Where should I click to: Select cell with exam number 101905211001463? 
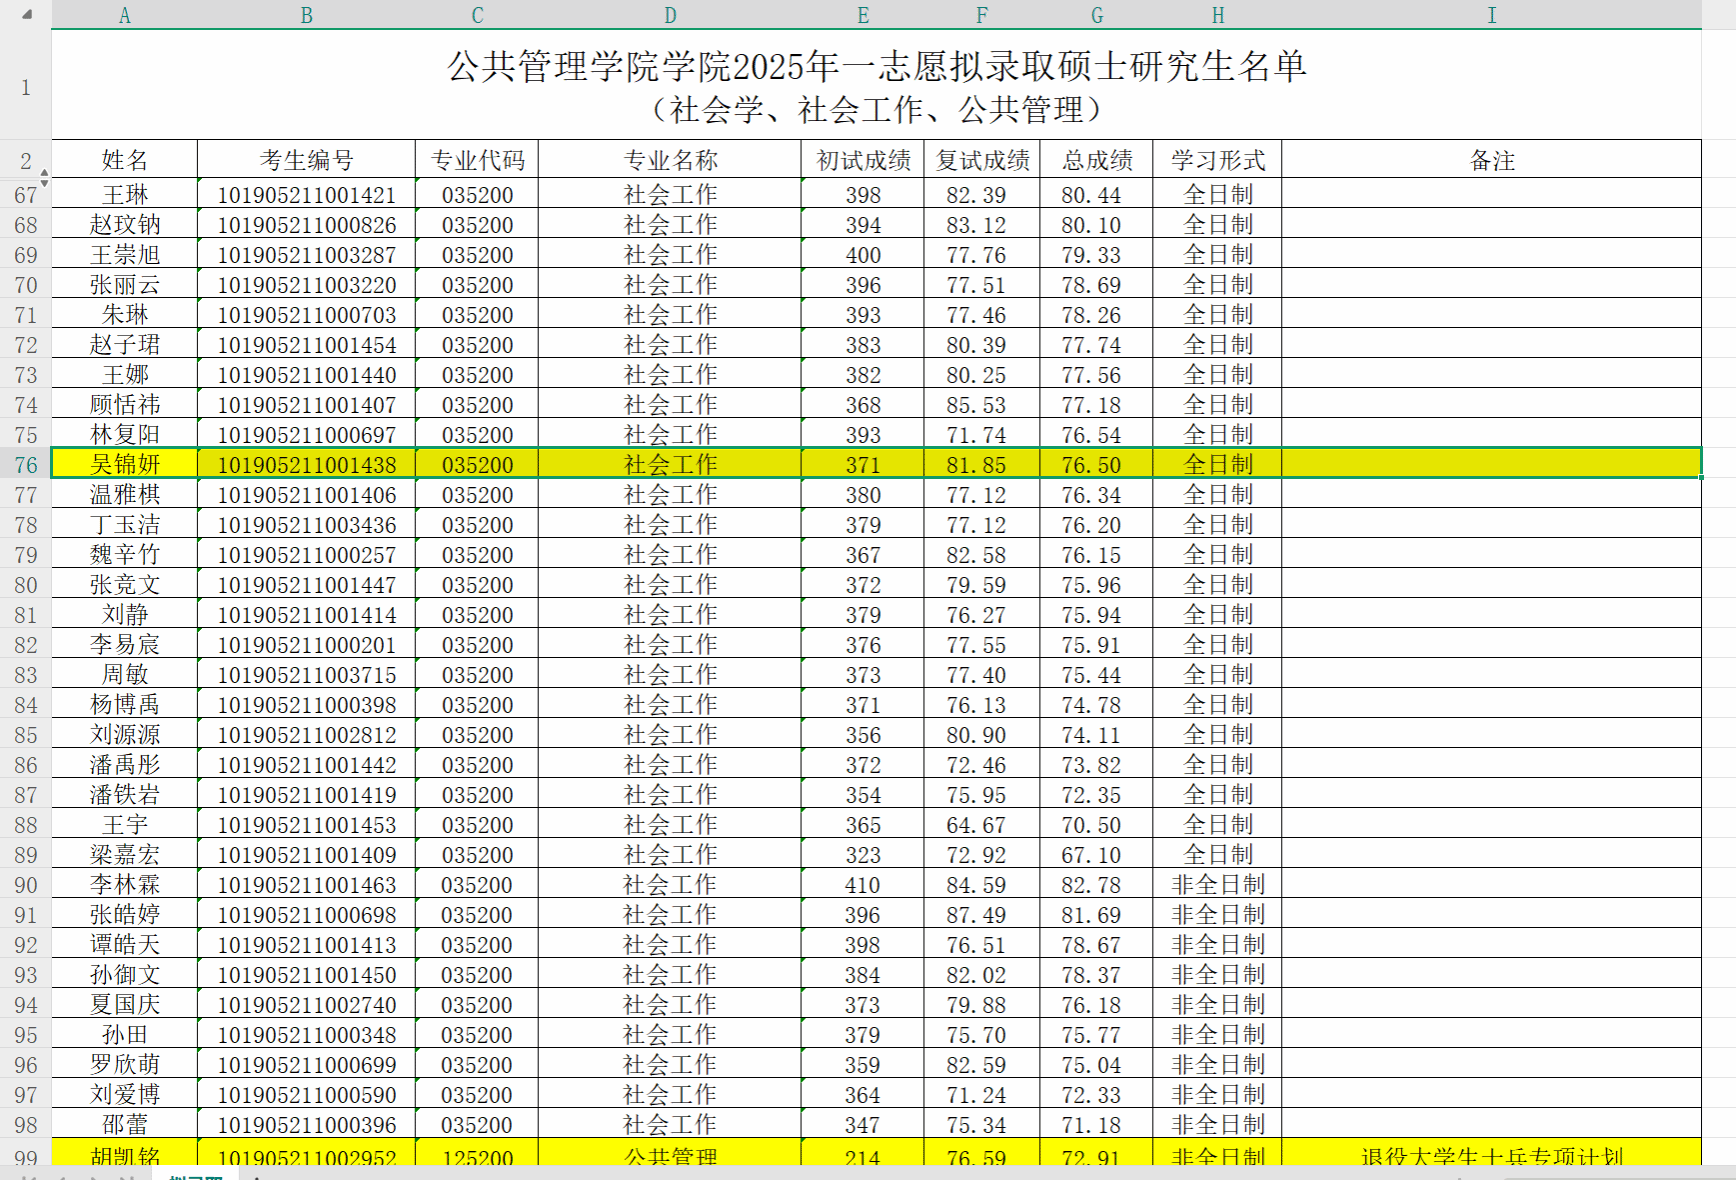pos(306,885)
